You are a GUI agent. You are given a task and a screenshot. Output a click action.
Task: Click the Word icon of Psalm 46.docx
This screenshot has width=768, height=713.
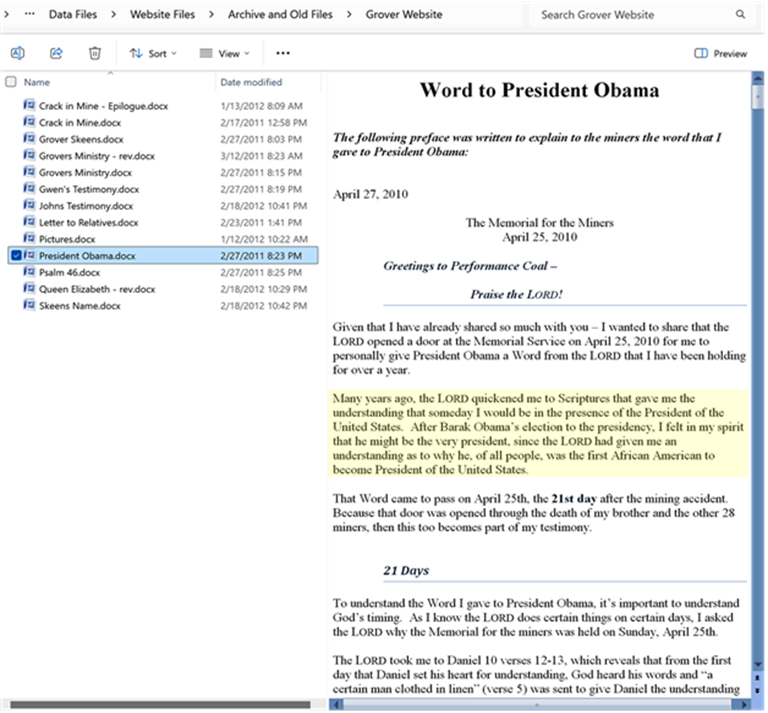[x=30, y=272]
